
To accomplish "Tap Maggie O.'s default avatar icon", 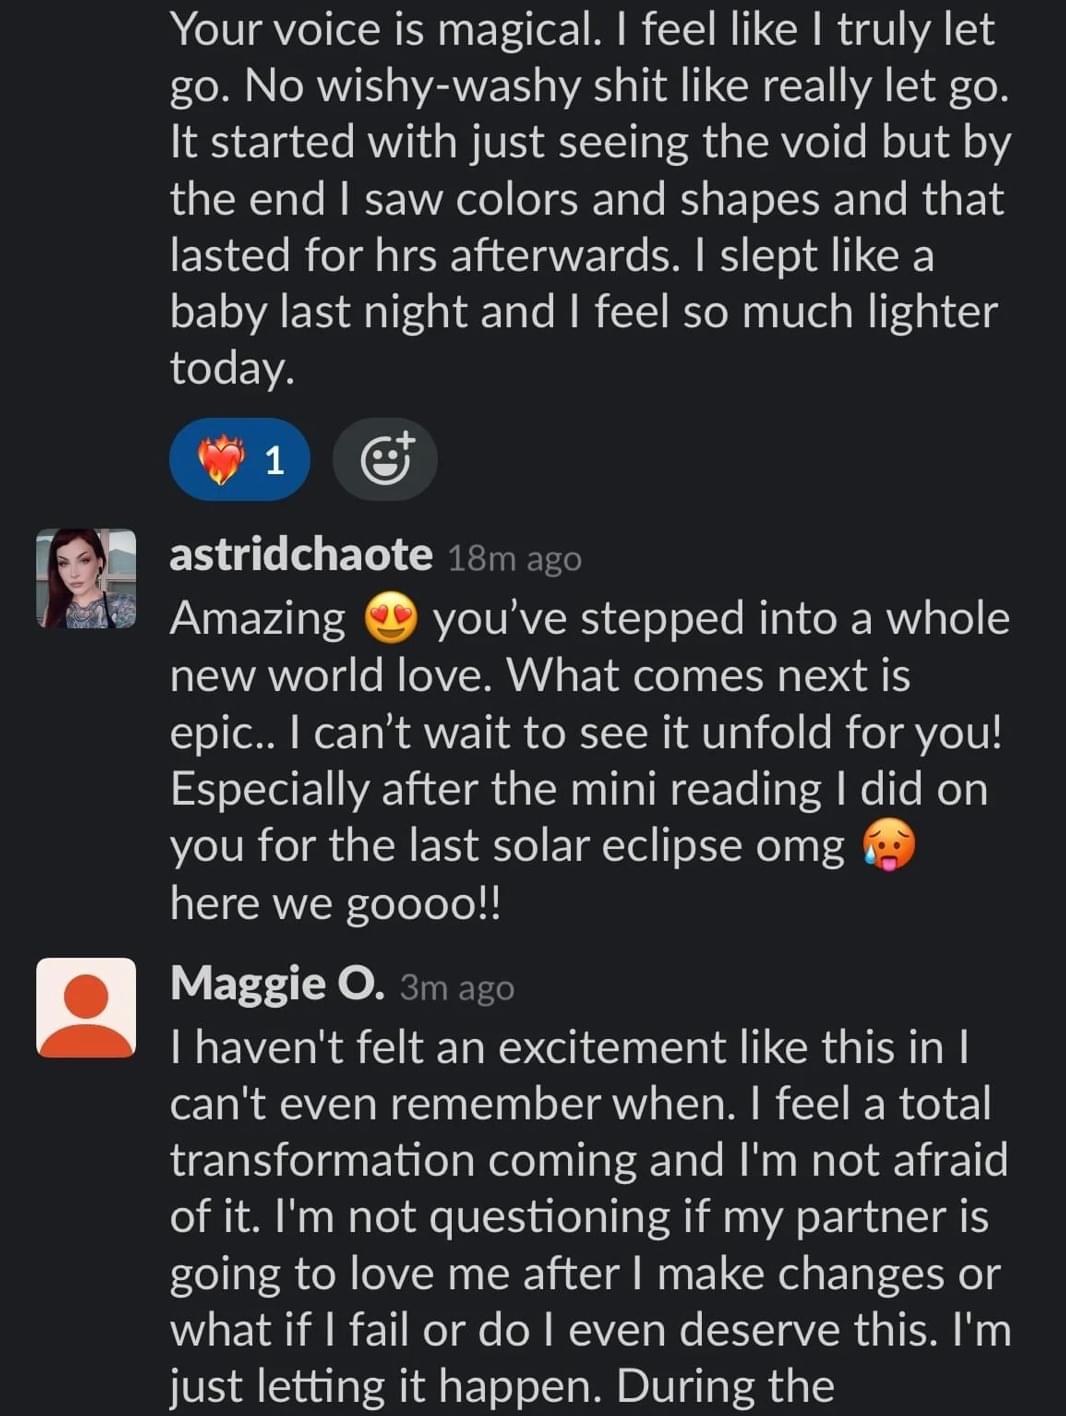I will 86,1008.
